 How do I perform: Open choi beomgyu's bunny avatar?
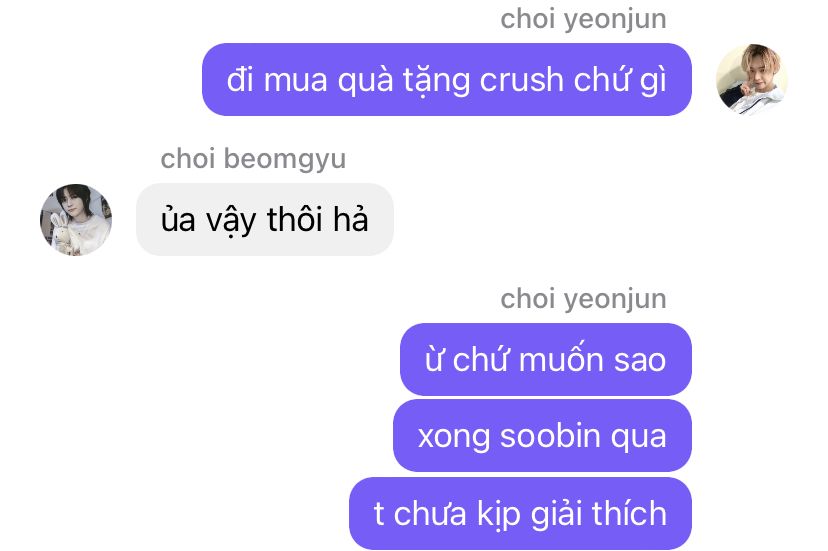(x=76, y=220)
